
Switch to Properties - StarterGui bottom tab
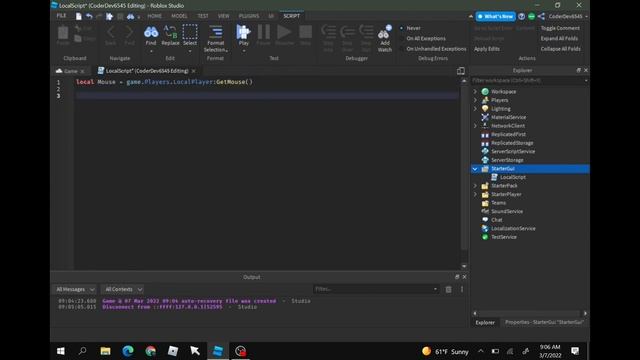[544, 322]
